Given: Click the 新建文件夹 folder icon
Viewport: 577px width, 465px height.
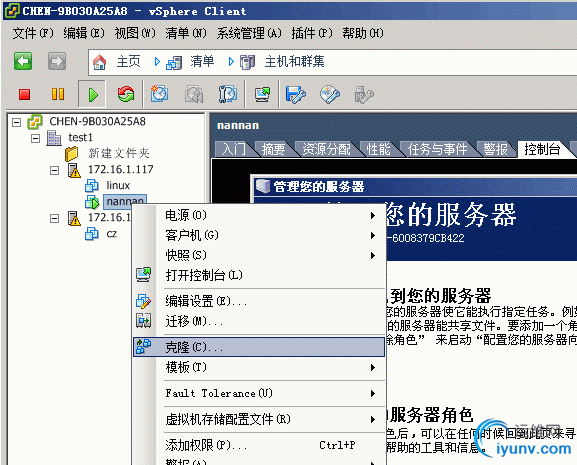Looking at the screenshot, I should click(72, 154).
